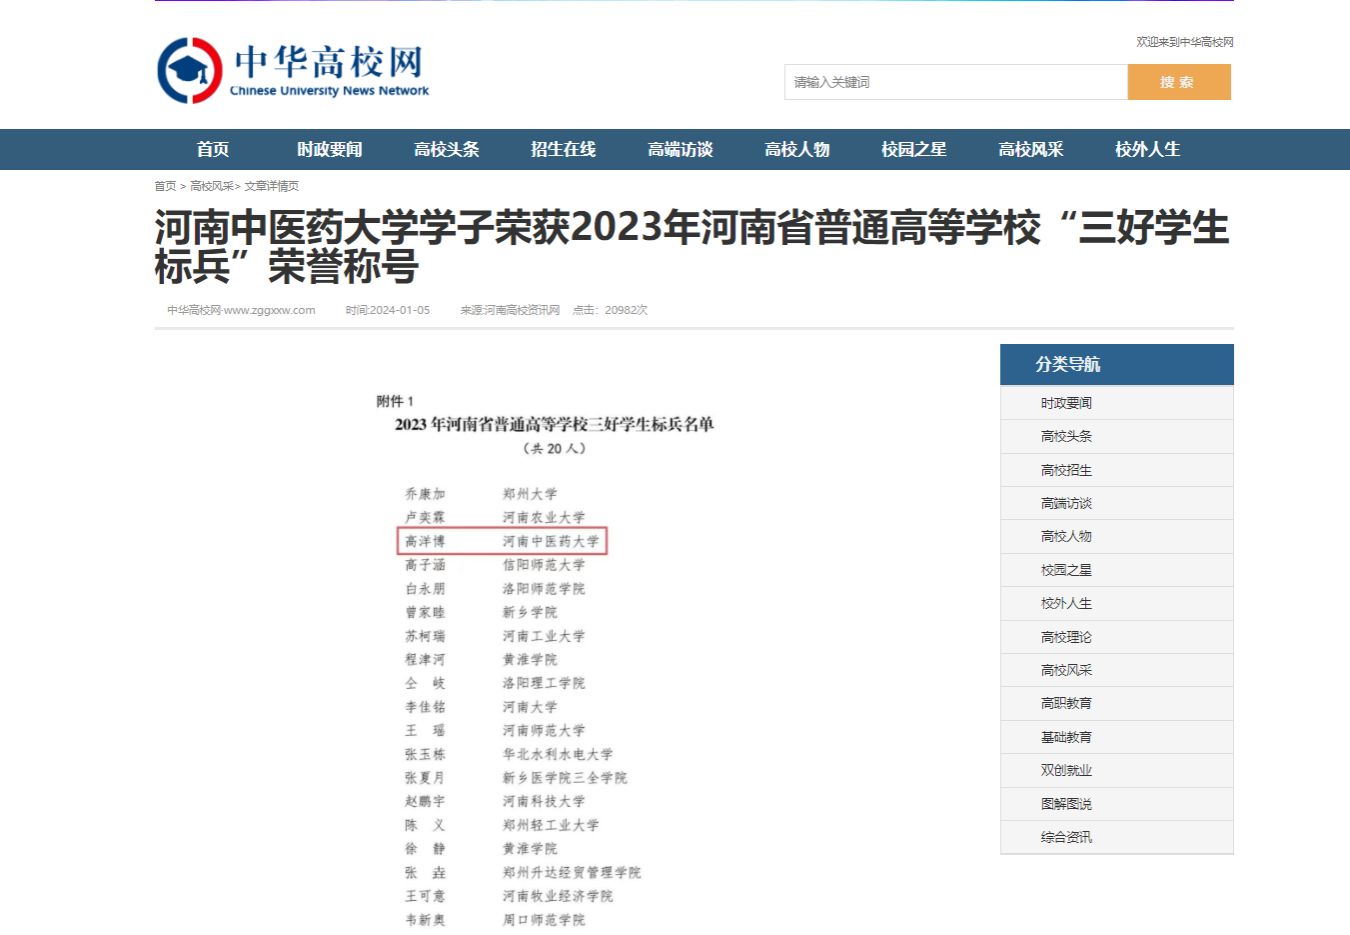Select 校外人生 in the top navigation
Screen dimensions: 1350x935
point(1147,150)
